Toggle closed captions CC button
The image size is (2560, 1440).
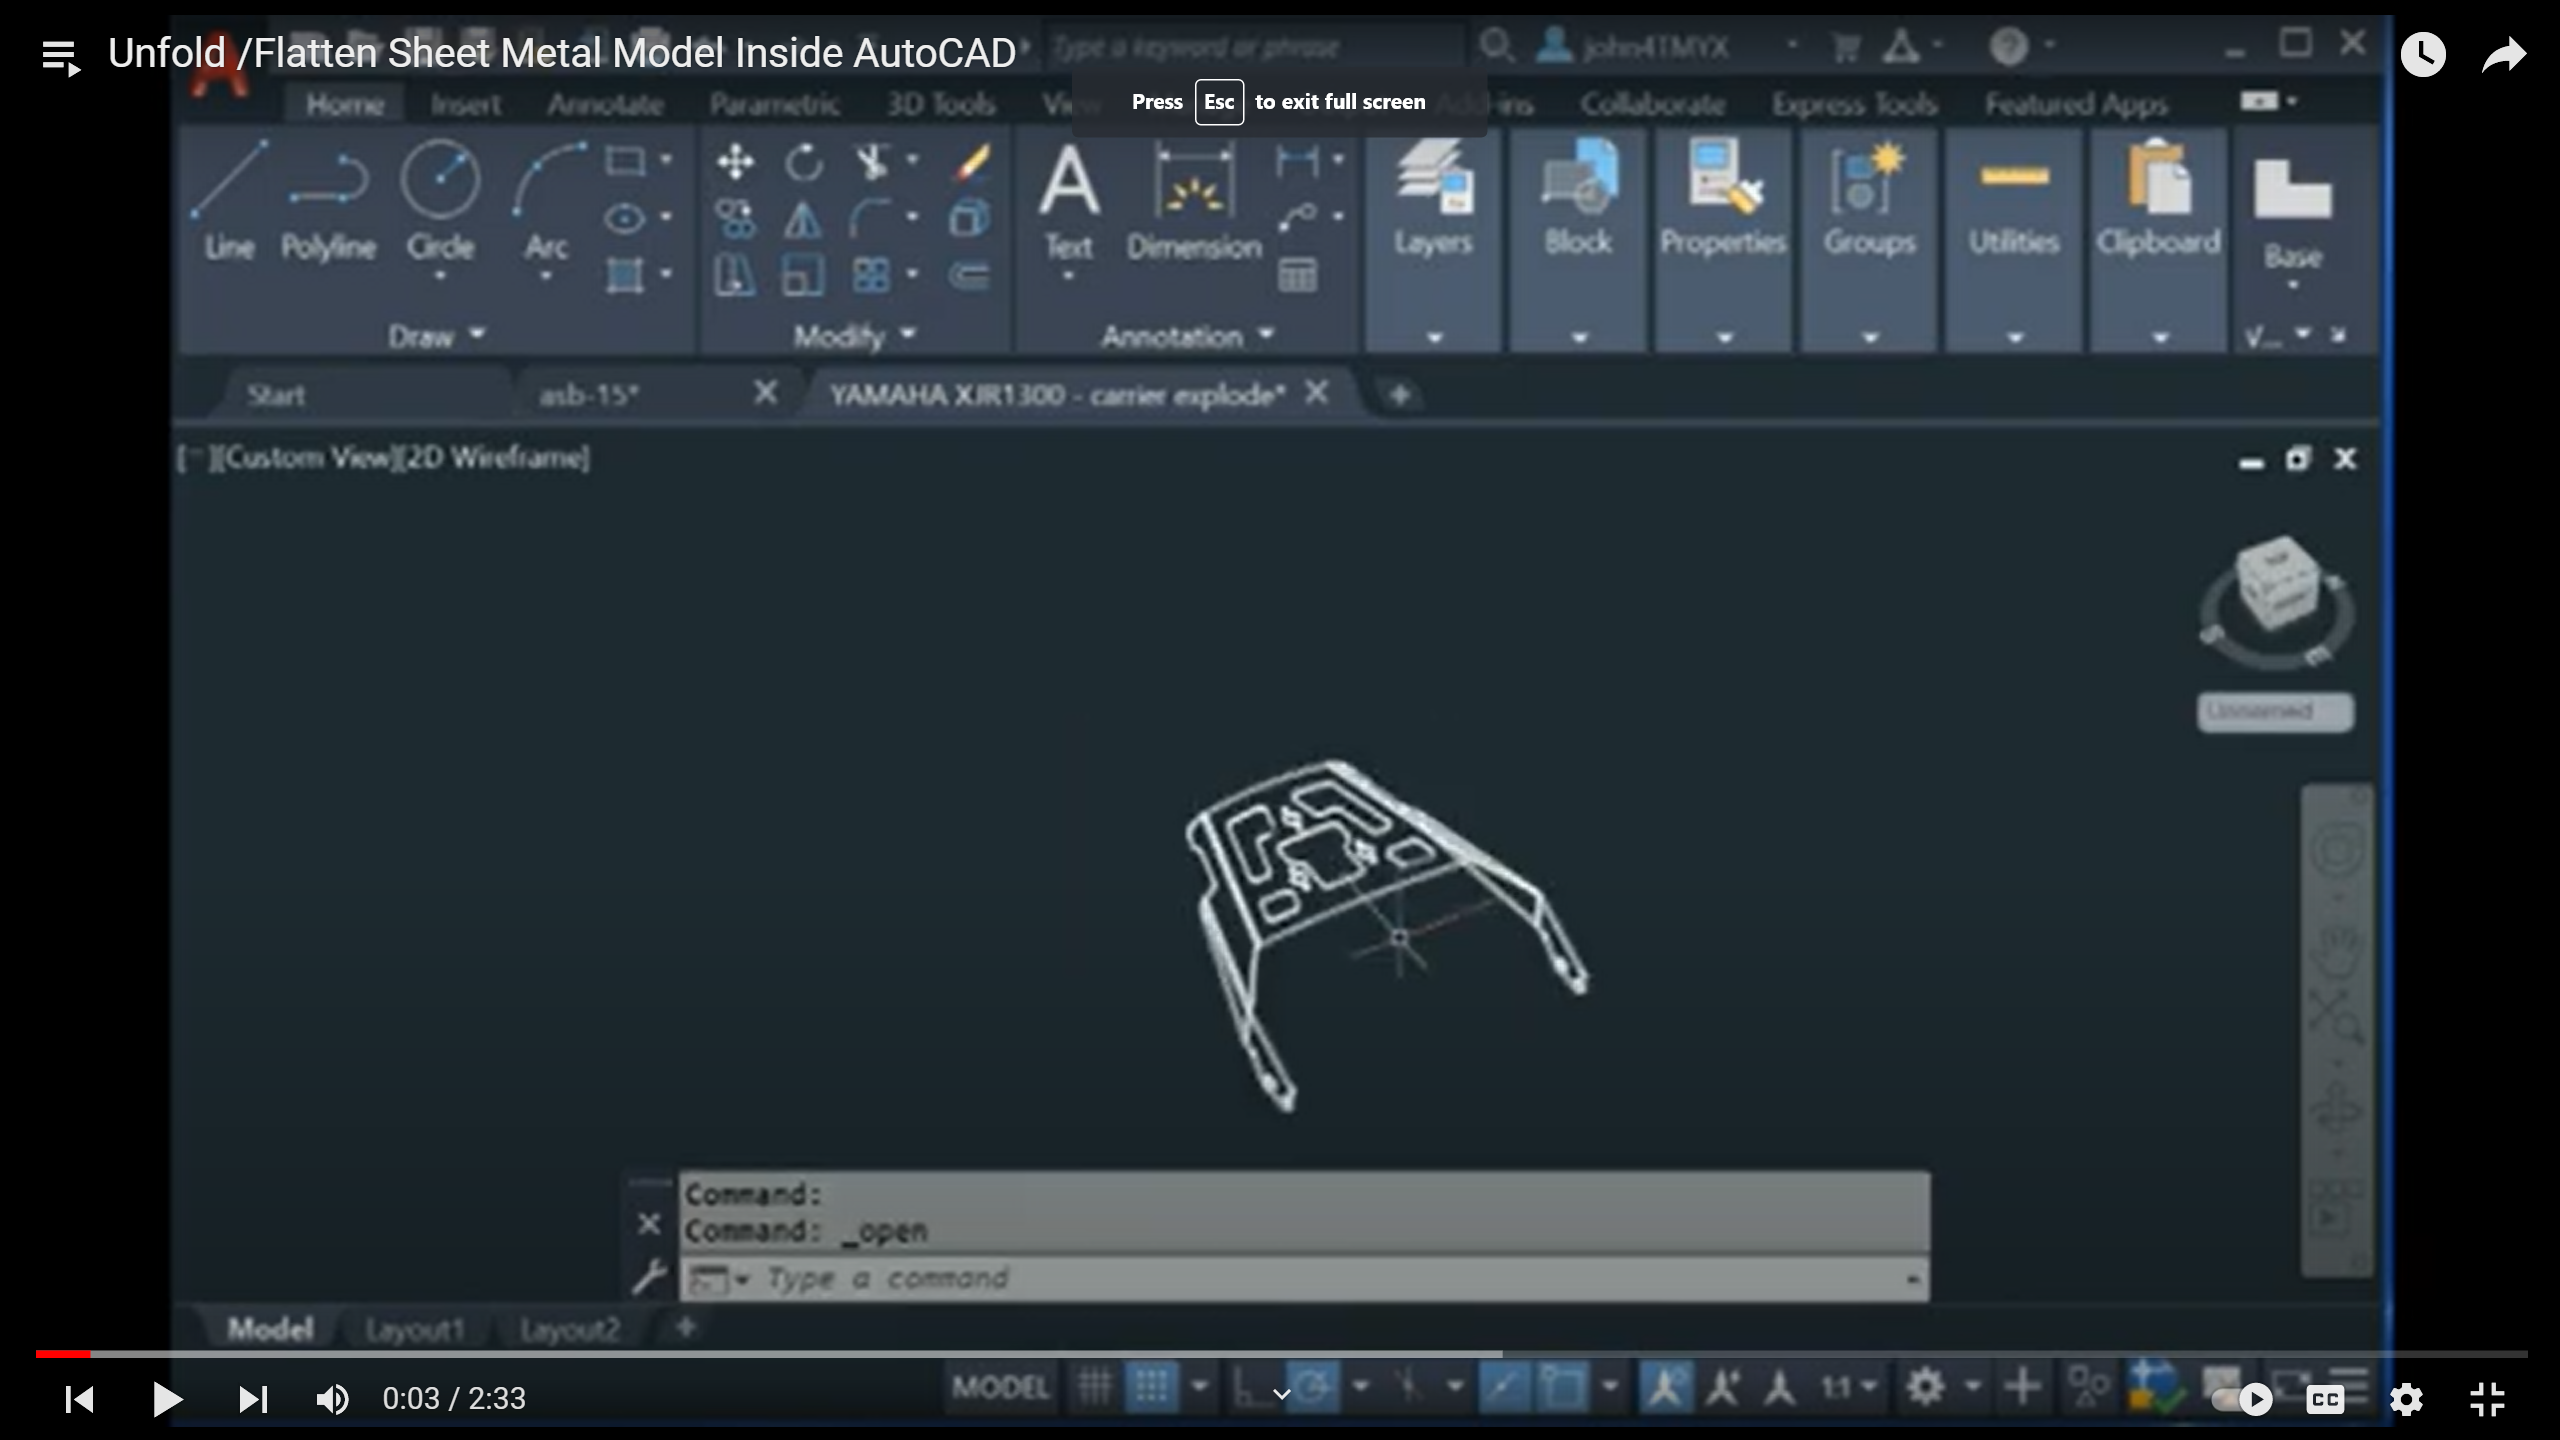[x=2325, y=1399]
